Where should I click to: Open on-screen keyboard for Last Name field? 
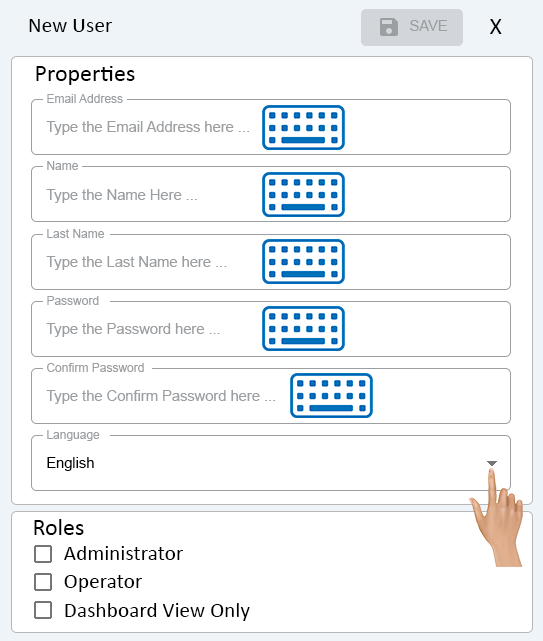(x=303, y=262)
